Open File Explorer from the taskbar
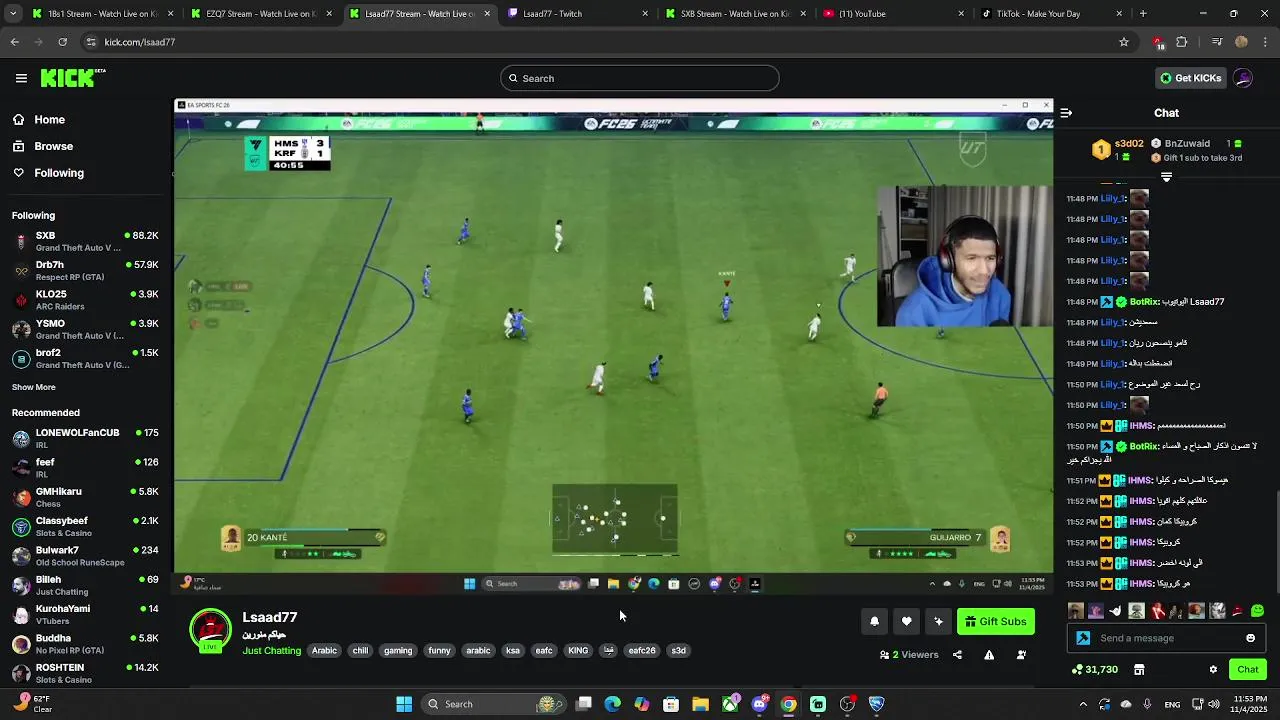 tap(700, 704)
